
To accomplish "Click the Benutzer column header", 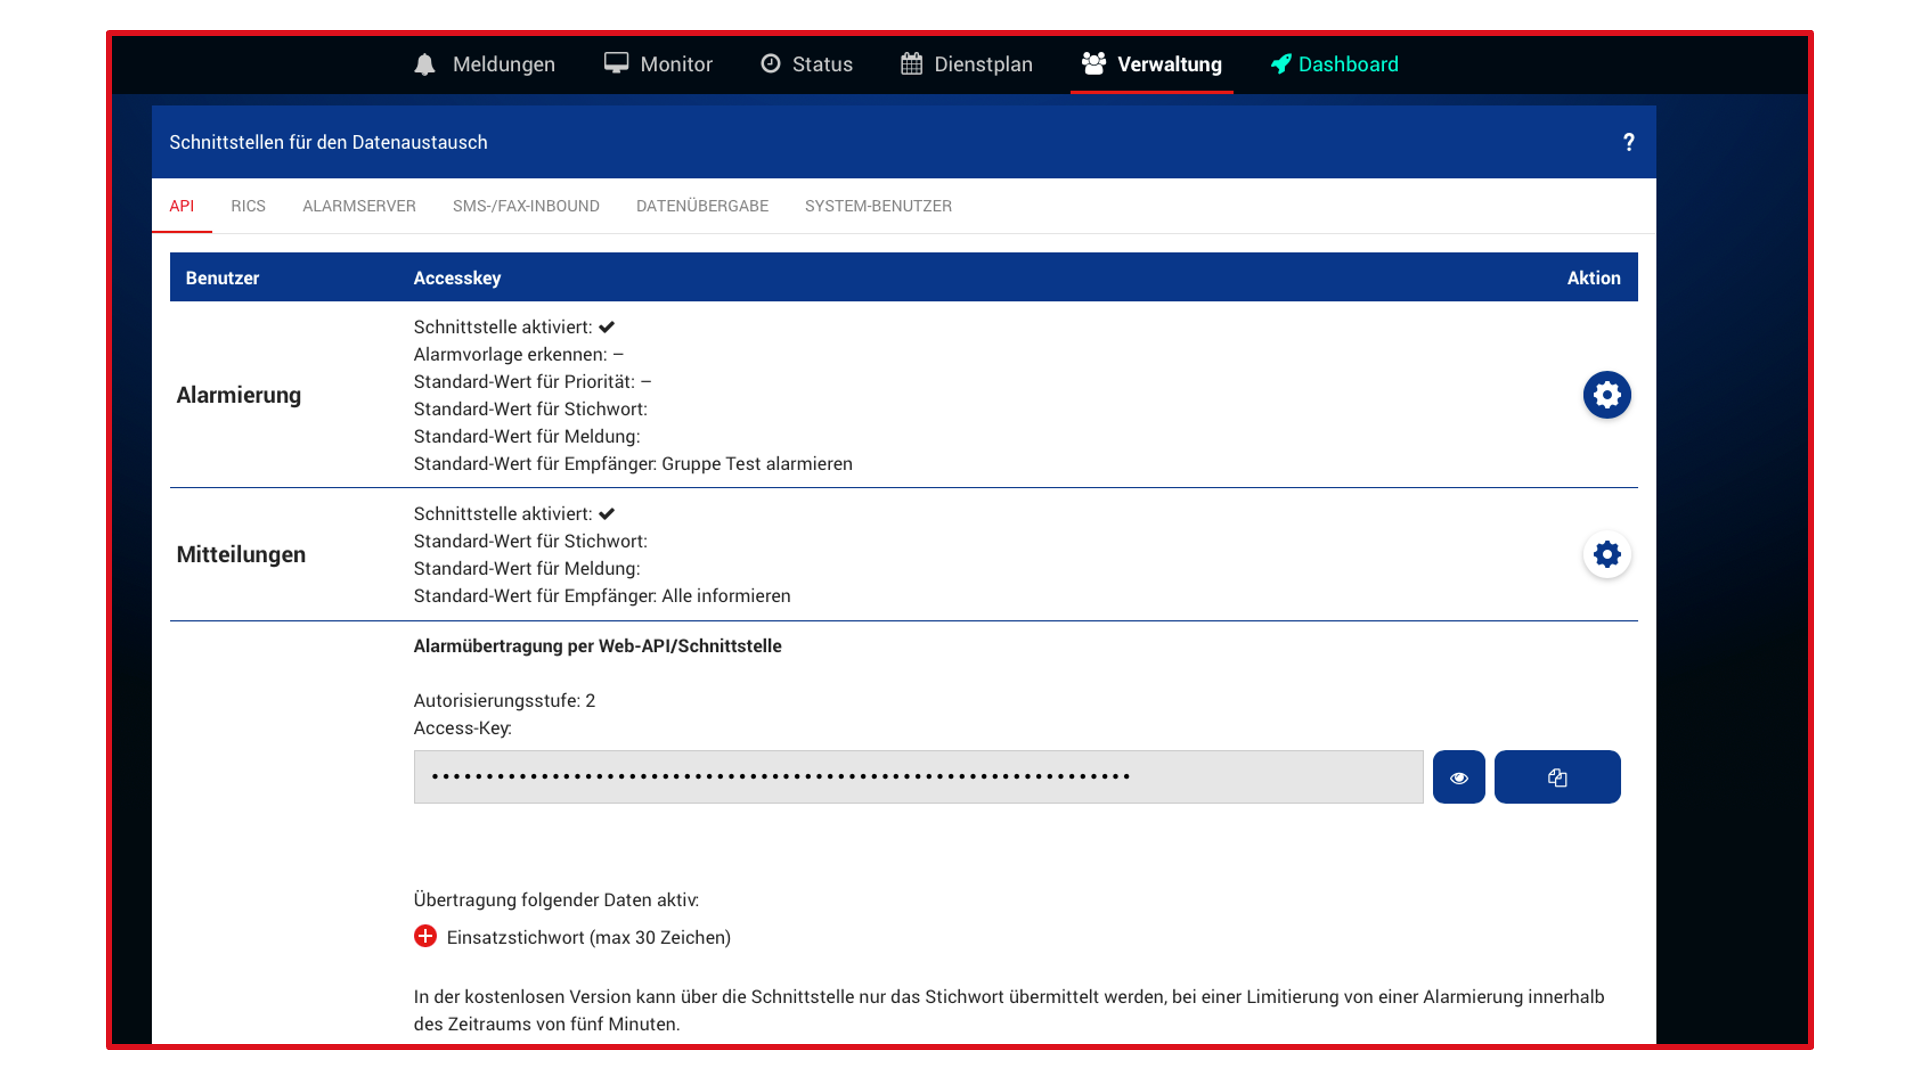I will tap(222, 278).
